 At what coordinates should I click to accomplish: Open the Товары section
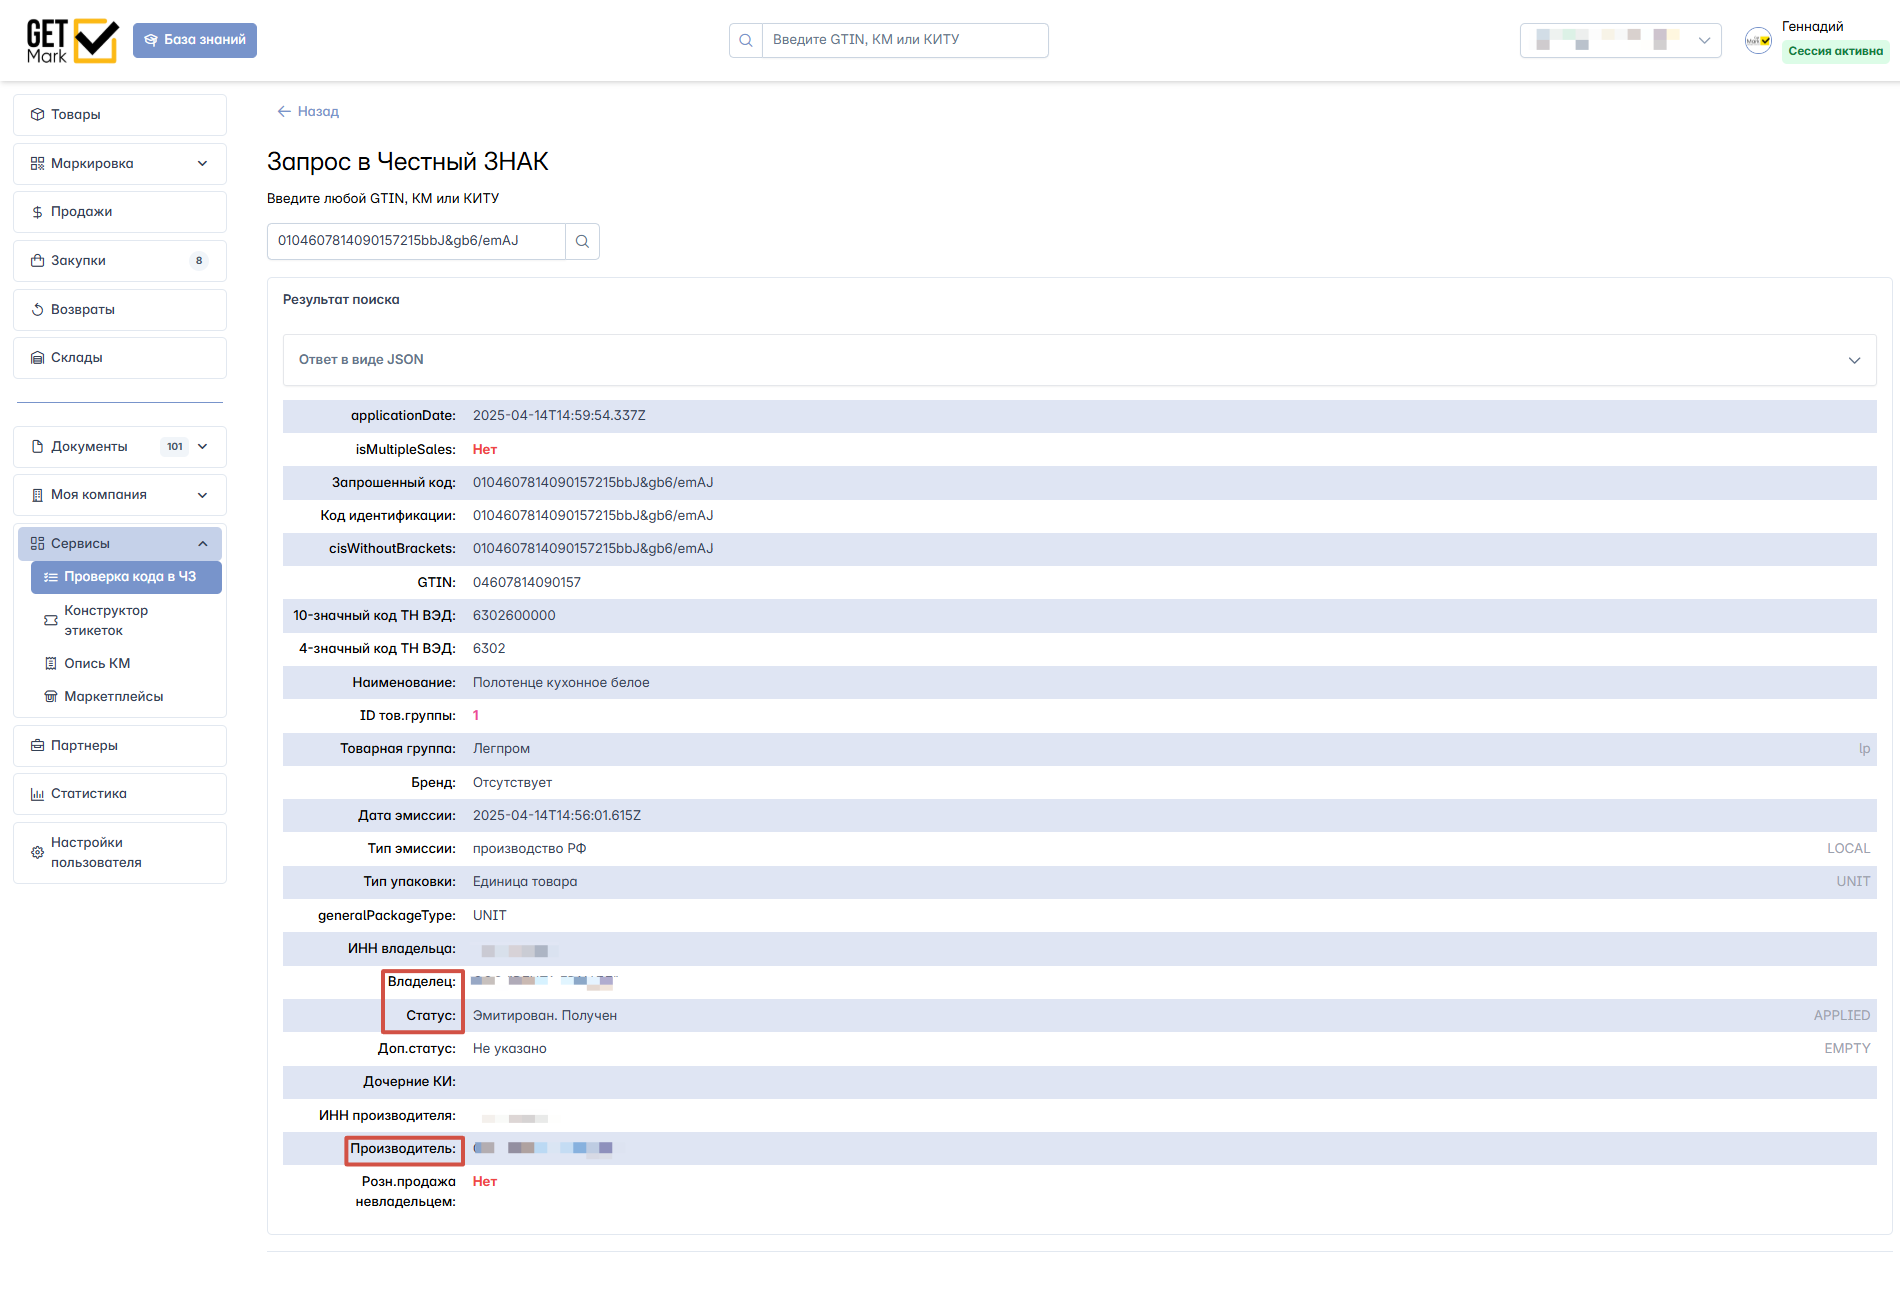[120, 115]
